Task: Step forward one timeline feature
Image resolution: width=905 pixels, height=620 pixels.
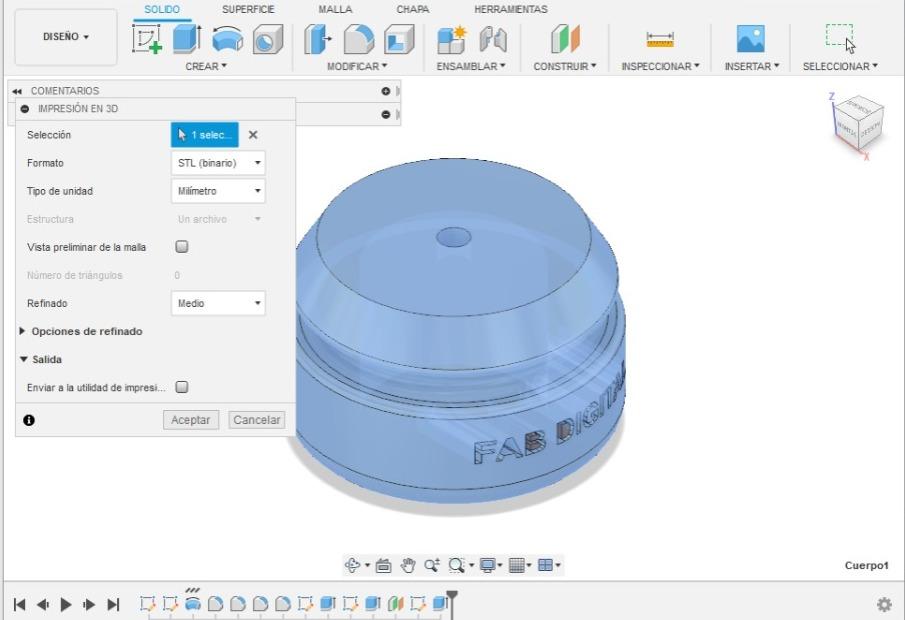Action: coord(89,604)
